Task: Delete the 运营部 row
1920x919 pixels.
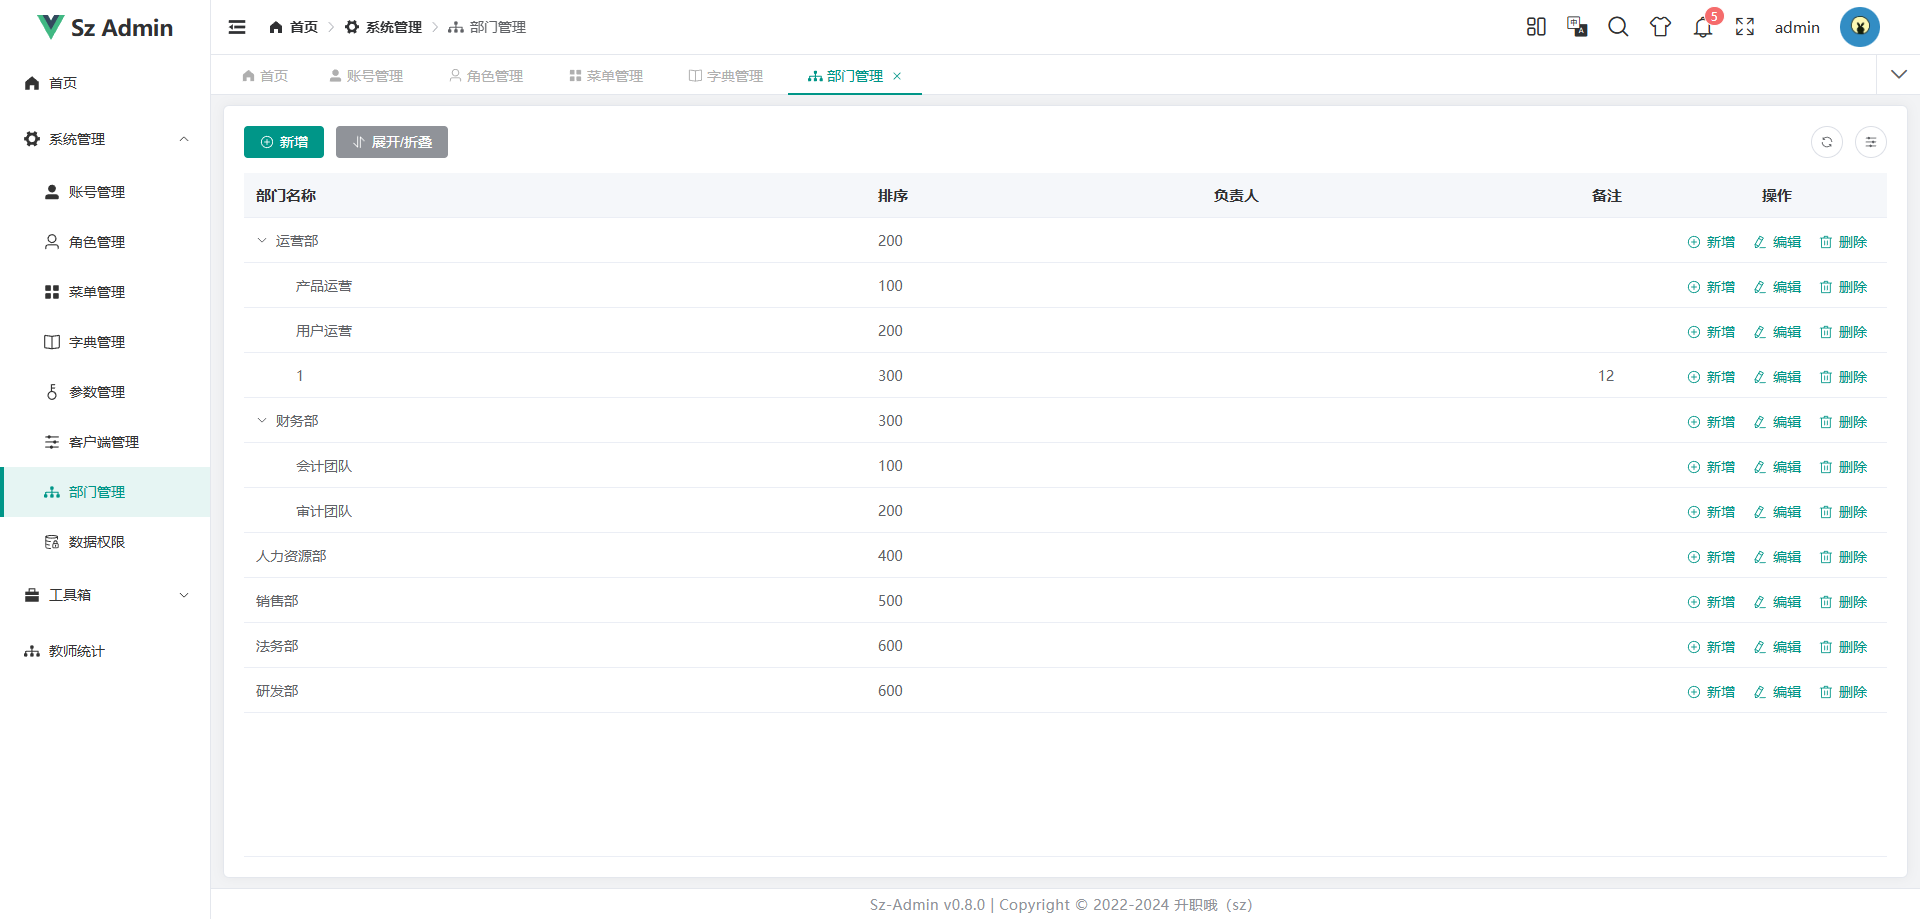Action: click(x=1843, y=242)
